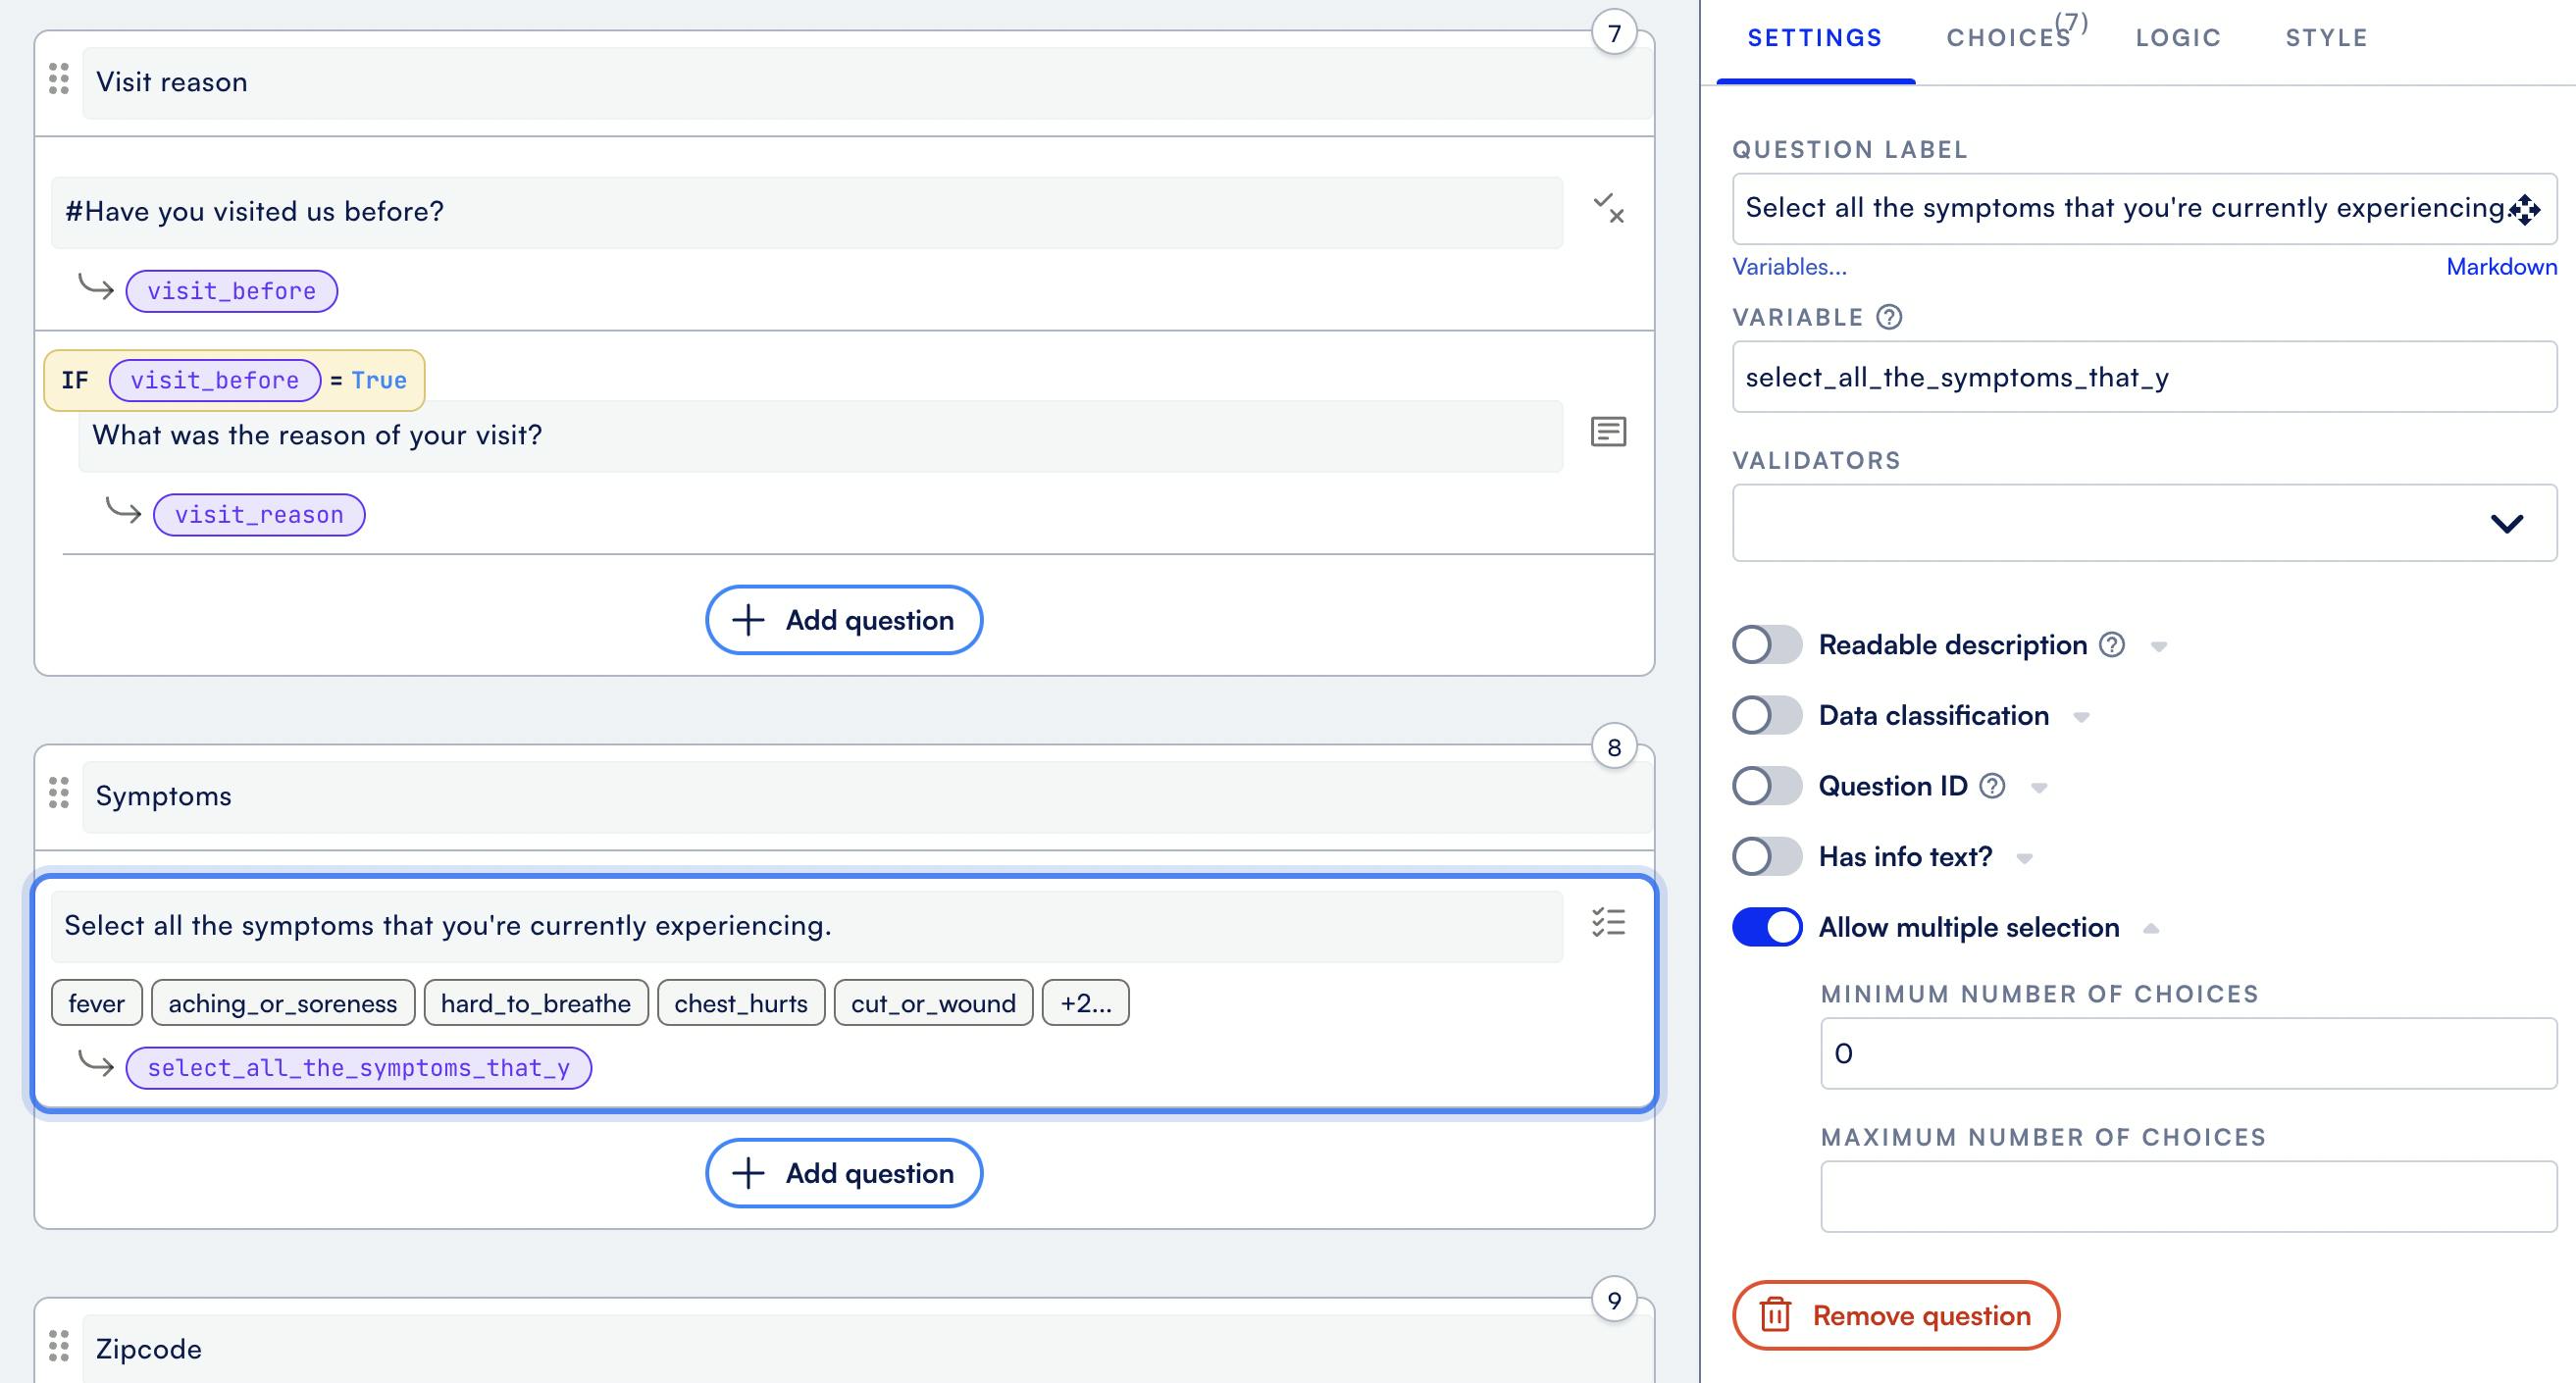The height and width of the screenshot is (1383, 2576).
Task: Click the IF visit_before = True condition
Action: click(x=234, y=380)
